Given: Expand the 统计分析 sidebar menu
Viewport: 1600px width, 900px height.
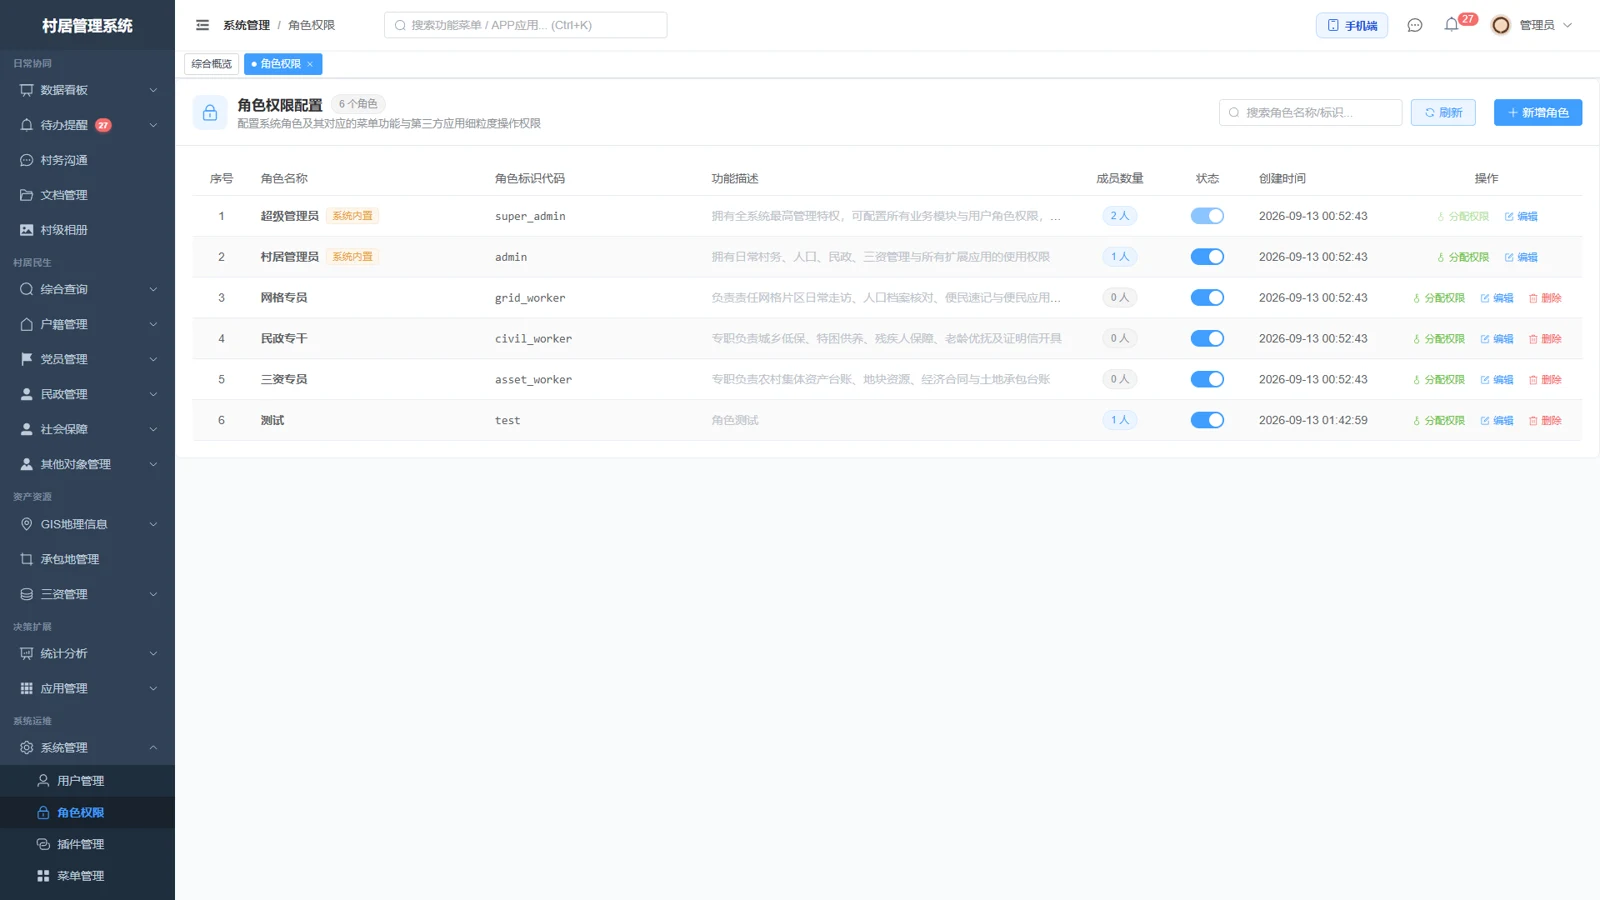Looking at the screenshot, I should click(x=88, y=654).
